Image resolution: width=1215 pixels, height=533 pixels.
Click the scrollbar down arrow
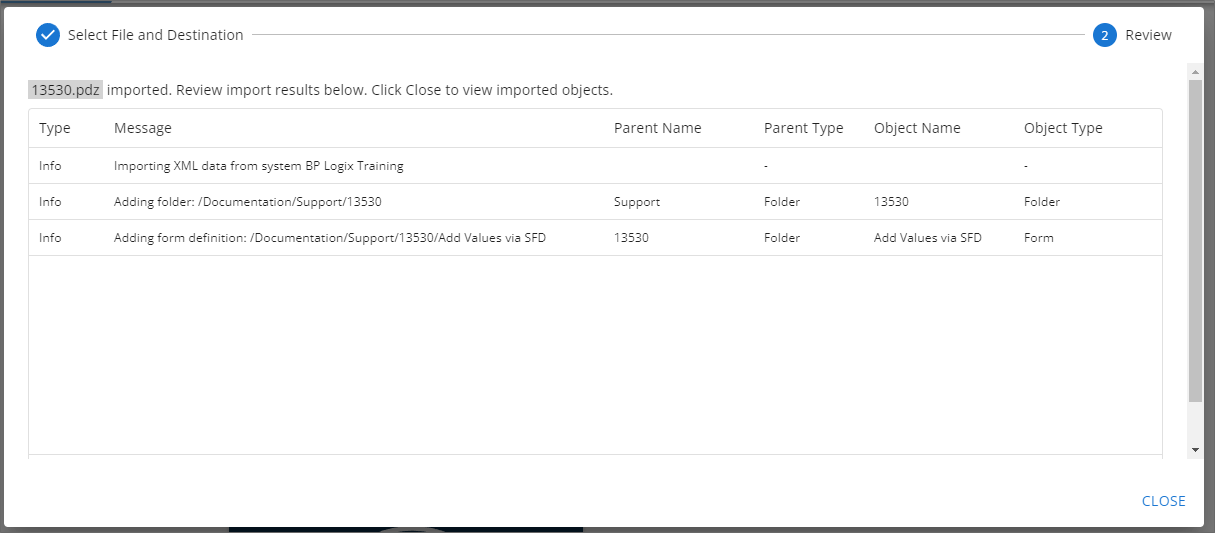[x=1195, y=450]
